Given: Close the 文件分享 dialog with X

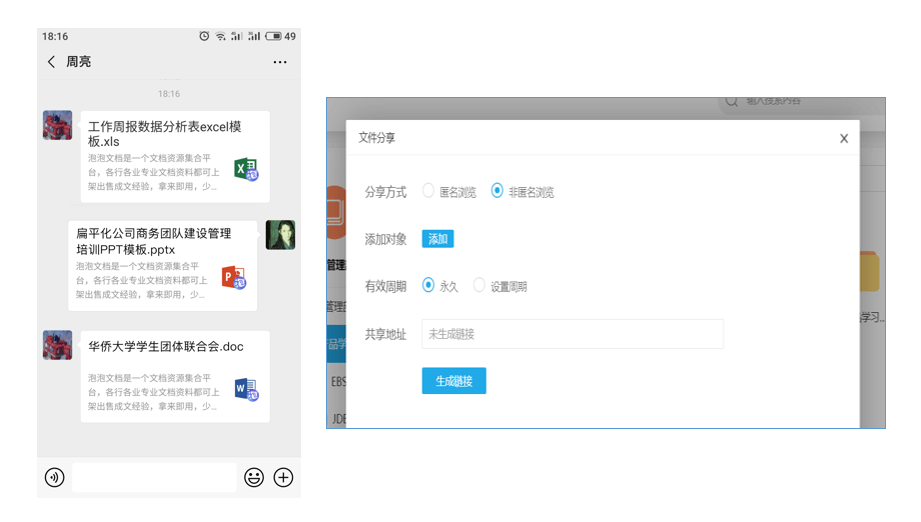Looking at the screenshot, I should coord(844,139).
